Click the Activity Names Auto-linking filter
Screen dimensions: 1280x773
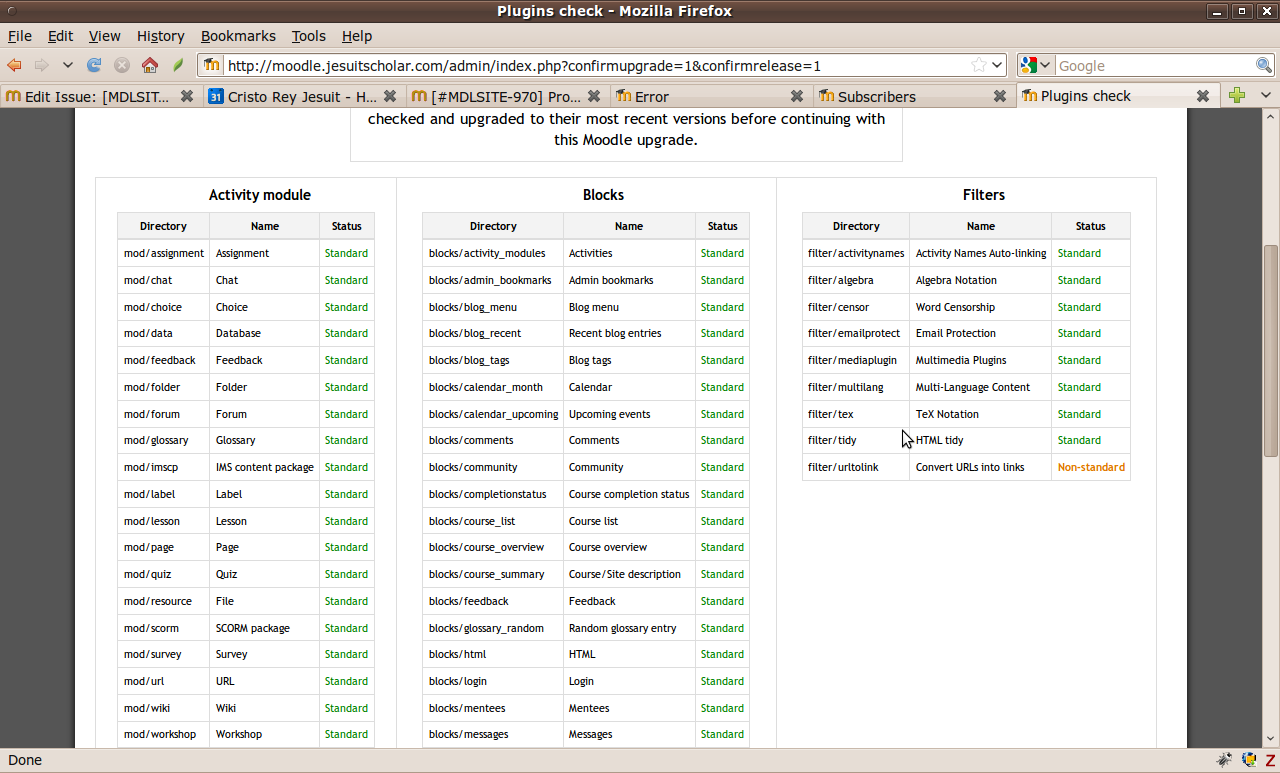pyautogui.click(x=981, y=254)
